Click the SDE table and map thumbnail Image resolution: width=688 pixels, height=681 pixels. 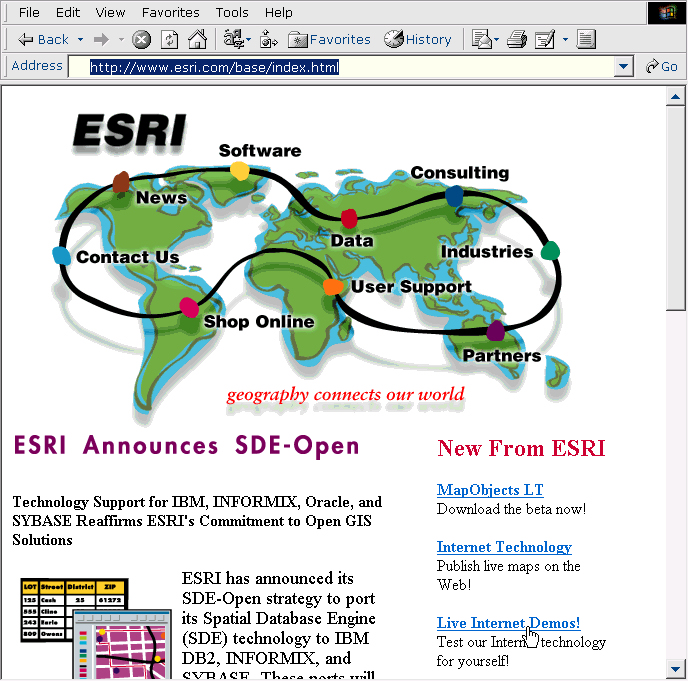pyautogui.click(x=96, y=628)
